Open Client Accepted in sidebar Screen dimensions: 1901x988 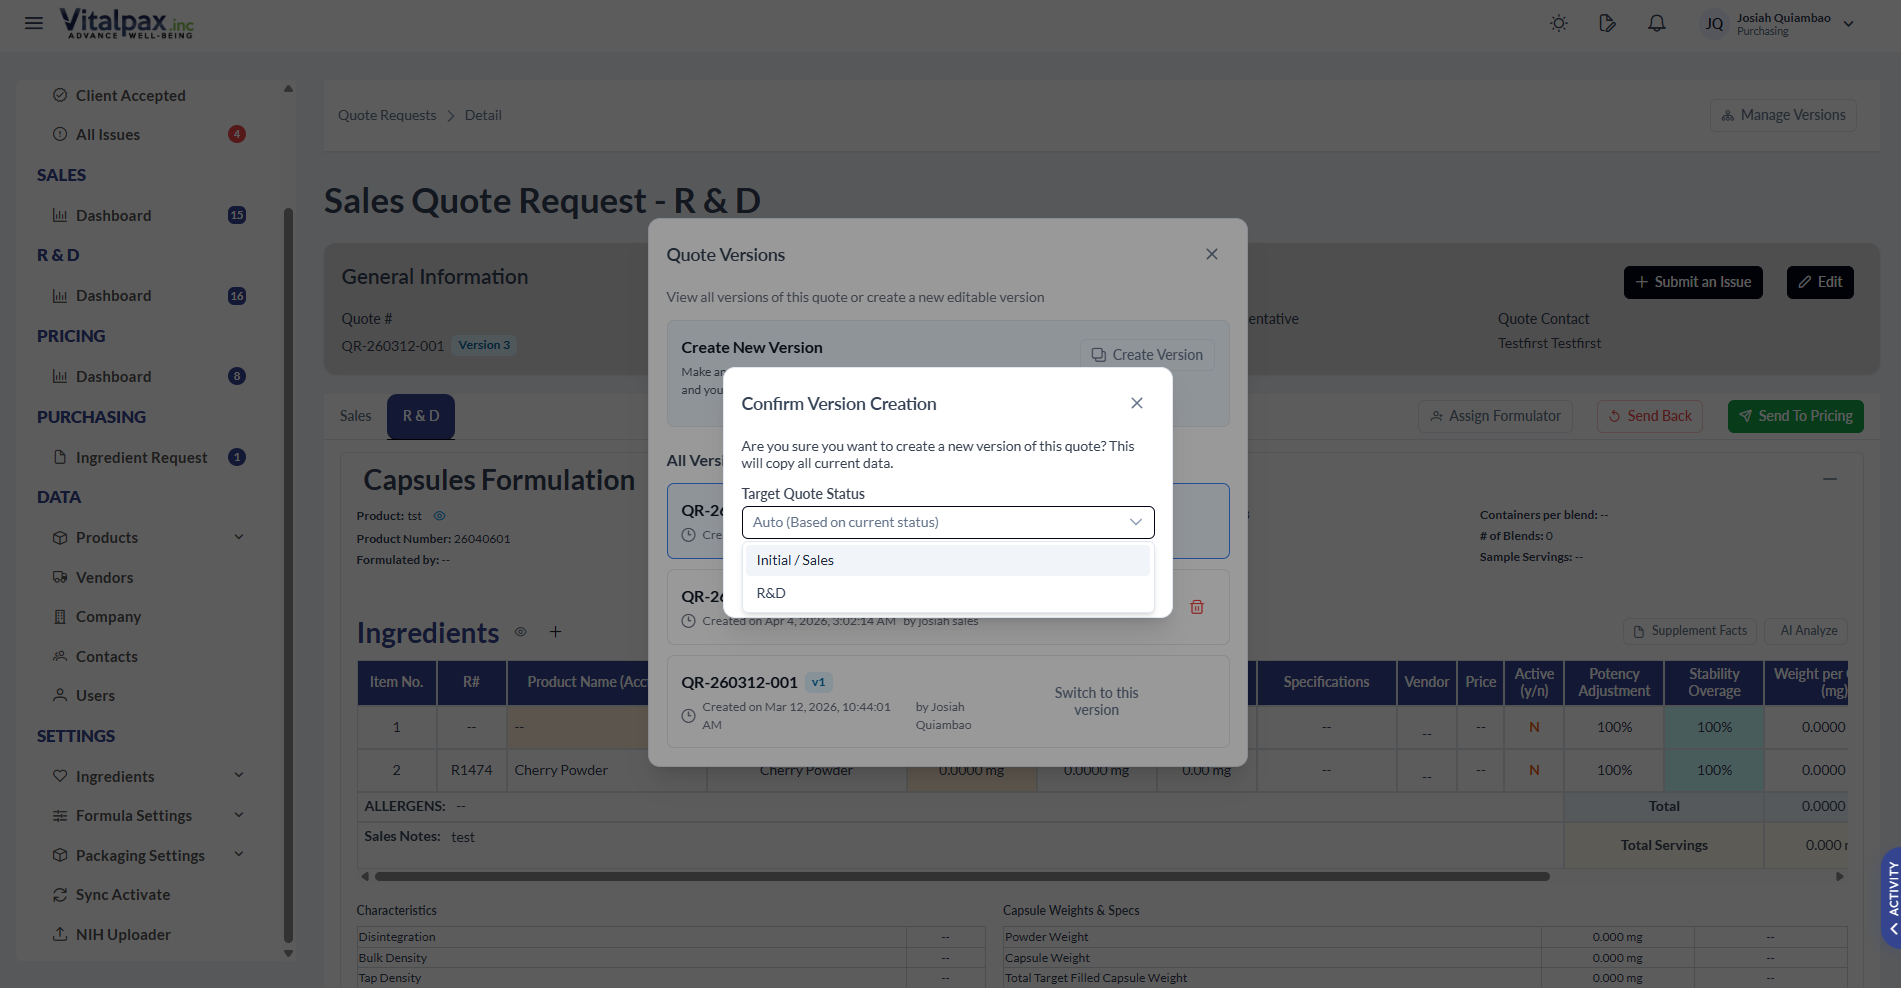(x=130, y=95)
